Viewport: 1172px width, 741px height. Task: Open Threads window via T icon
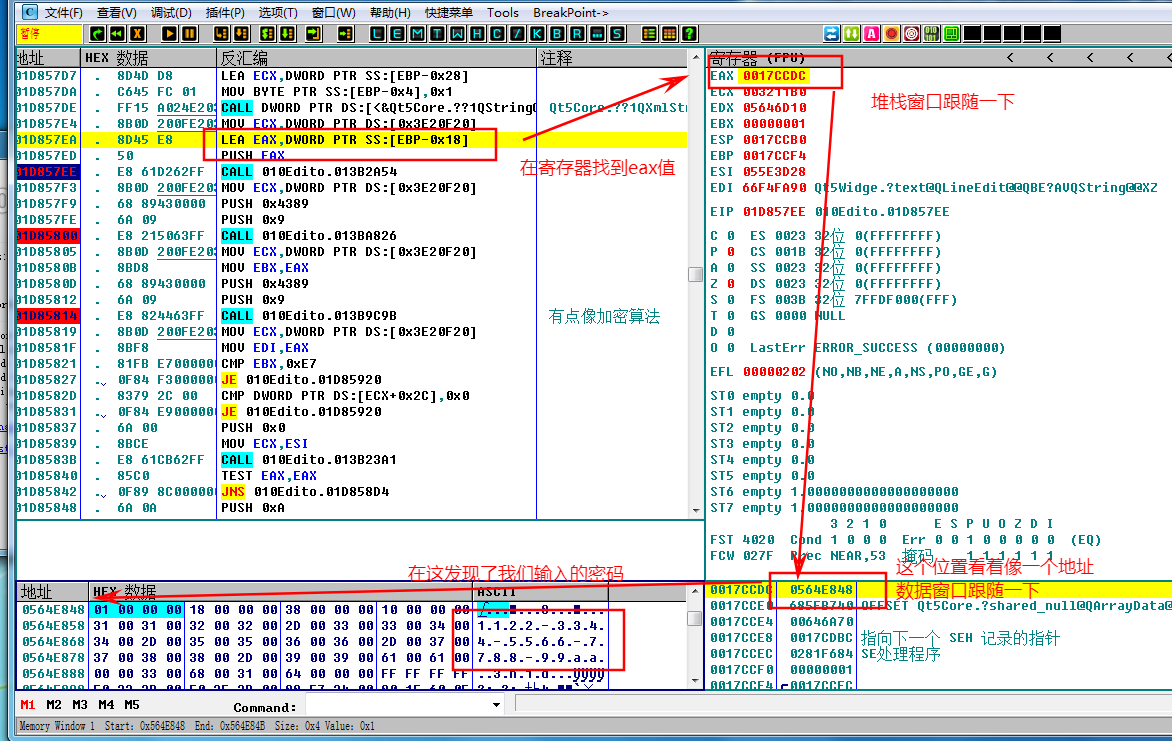pos(437,34)
